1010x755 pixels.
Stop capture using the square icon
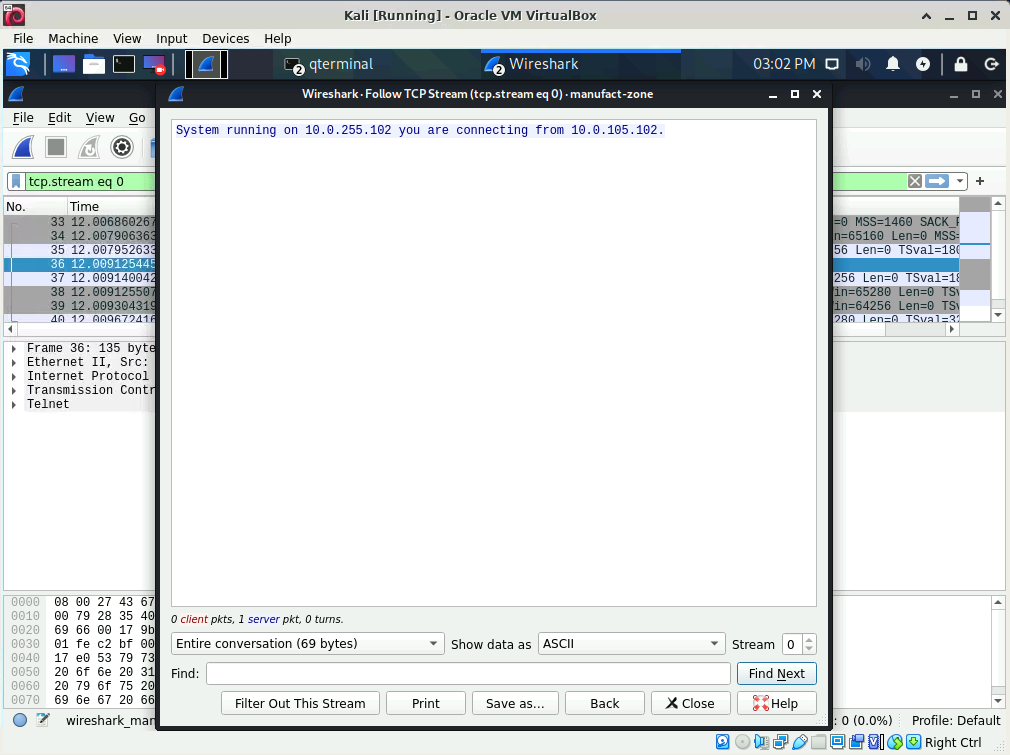tap(56, 148)
